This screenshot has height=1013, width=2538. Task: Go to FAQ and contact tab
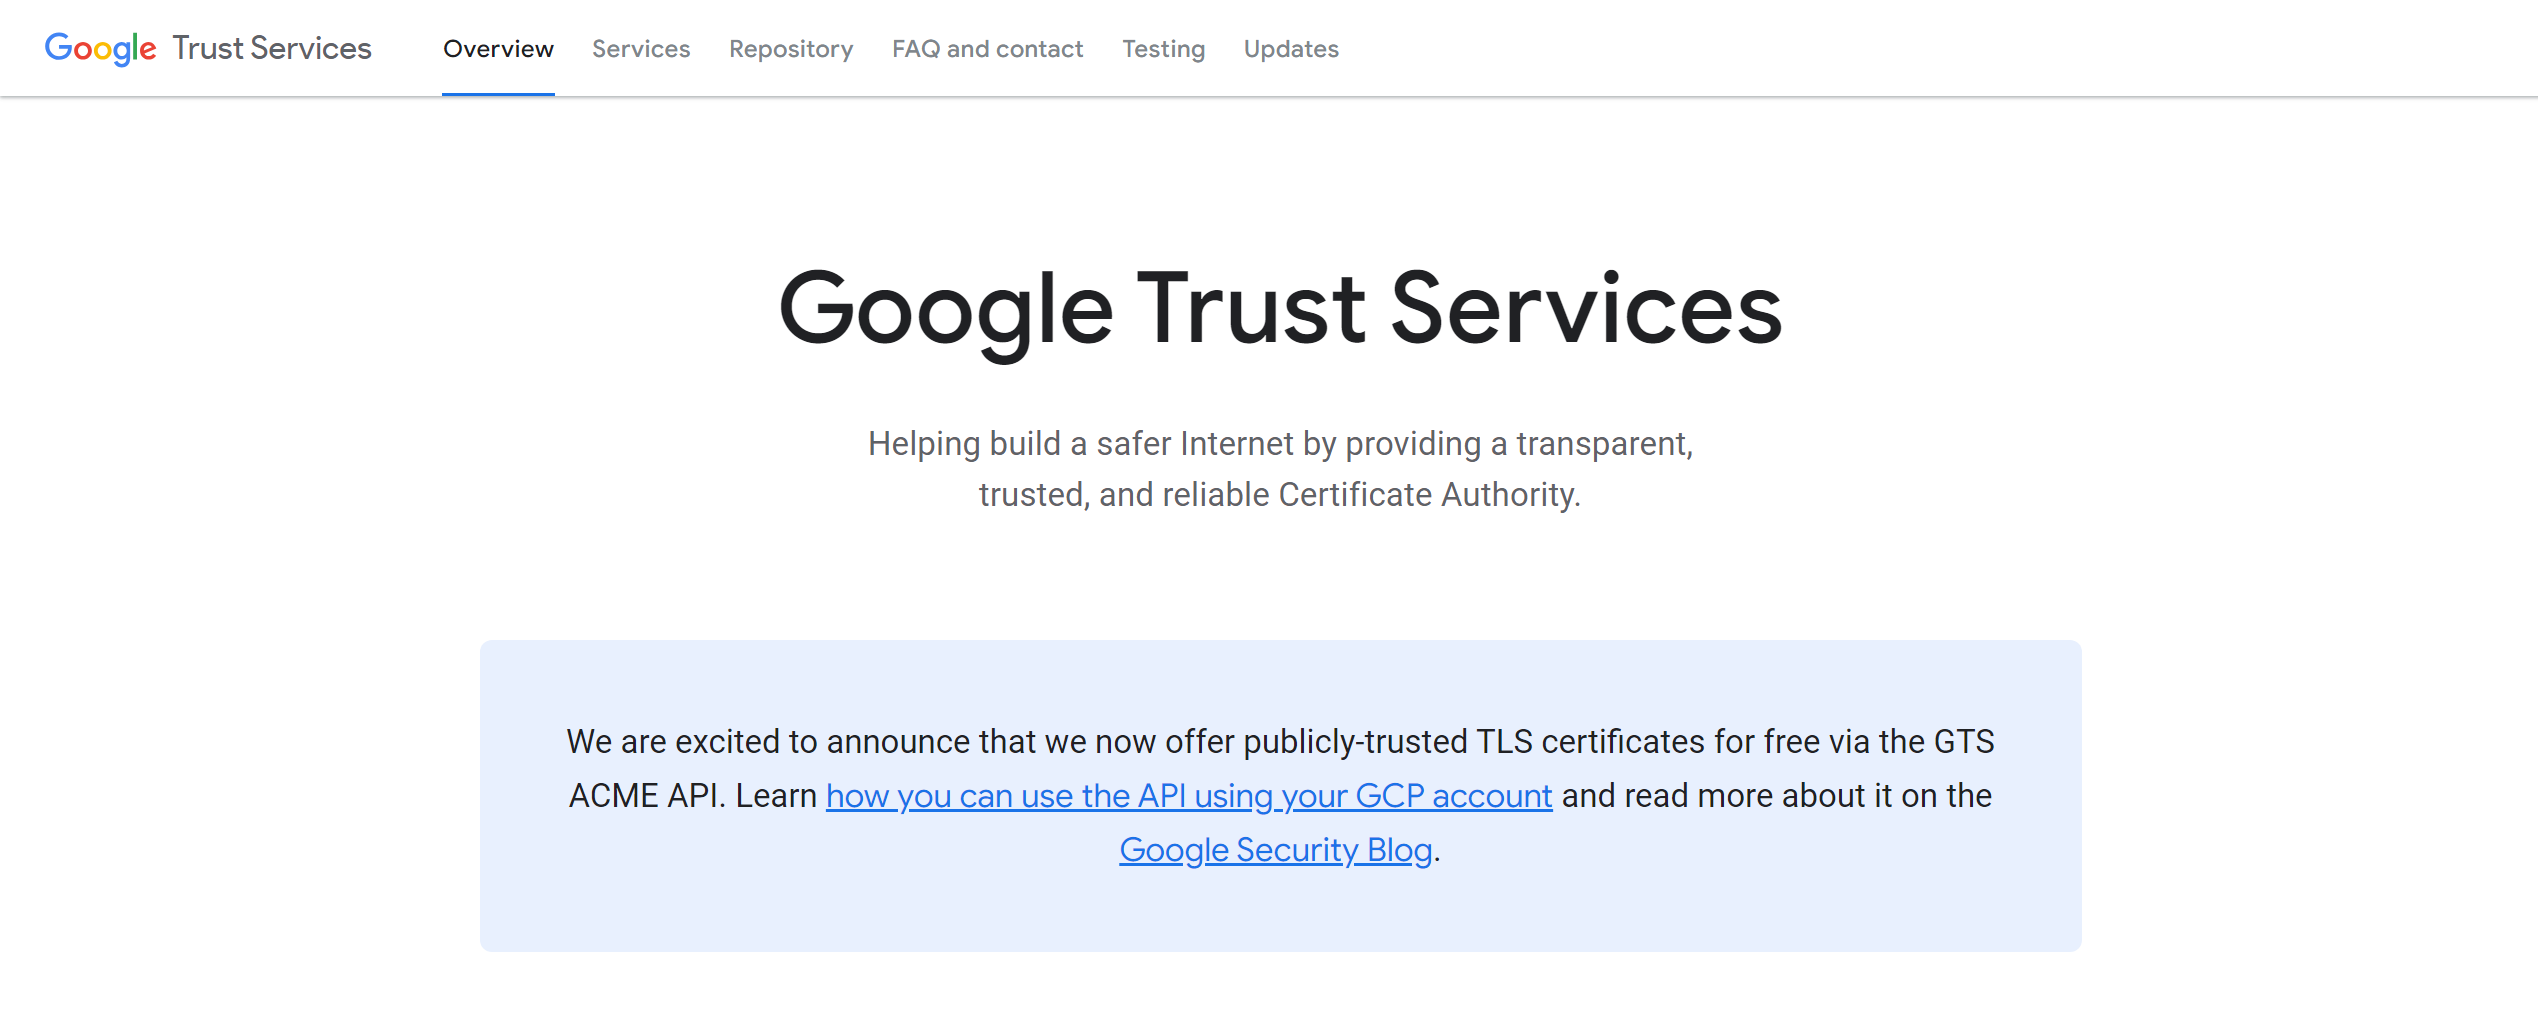tap(987, 49)
